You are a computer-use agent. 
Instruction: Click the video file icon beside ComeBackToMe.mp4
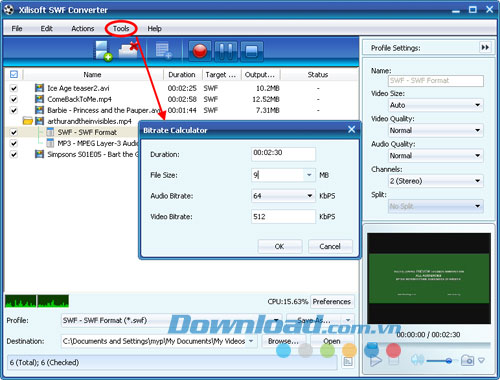pyautogui.click(x=39, y=99)
